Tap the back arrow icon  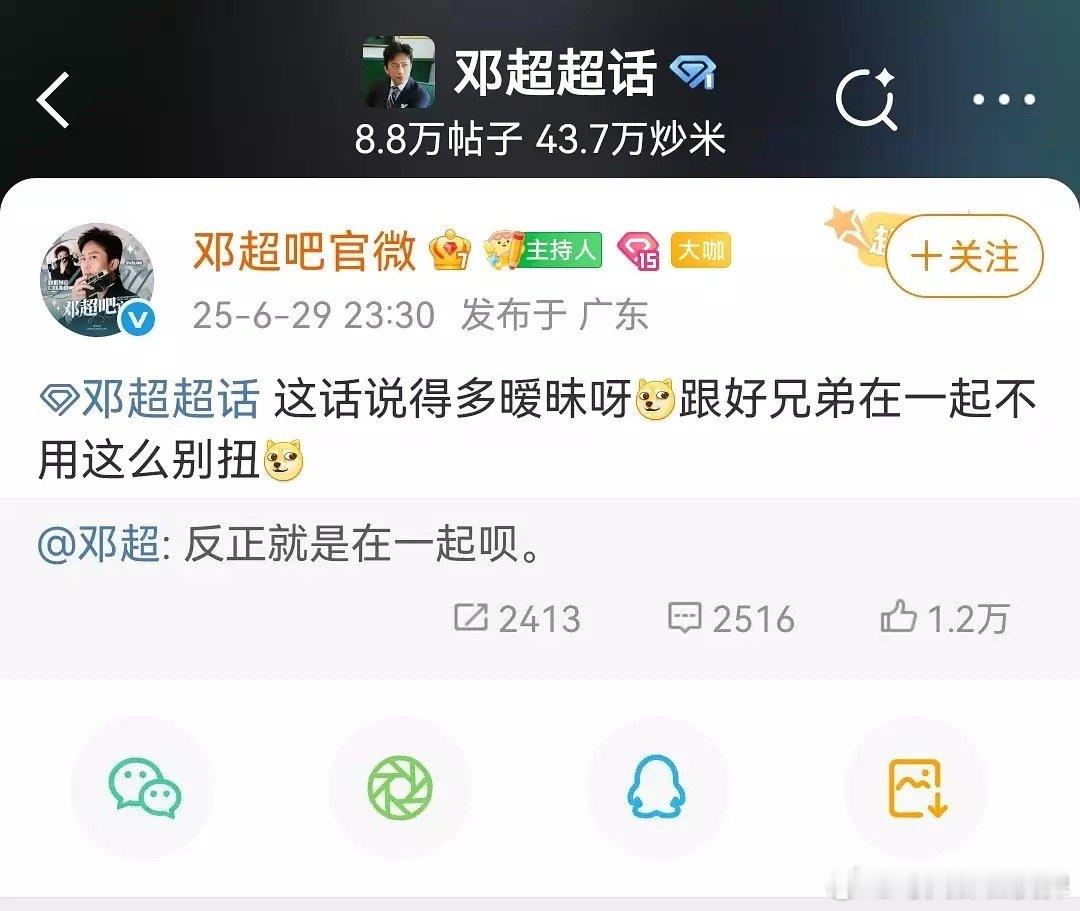(x=53, y=100)
